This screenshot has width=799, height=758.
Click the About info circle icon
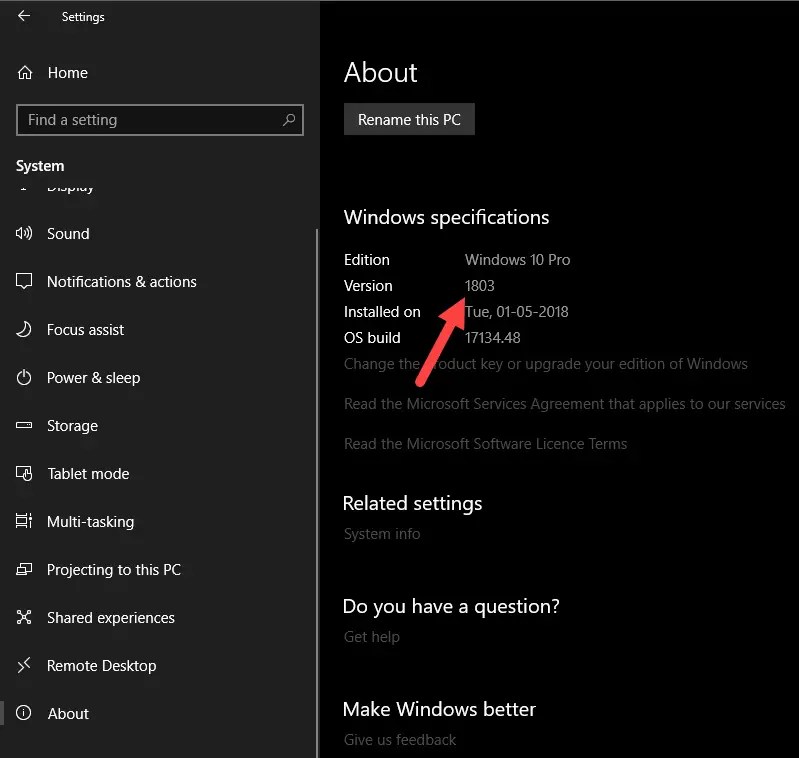click(x=24, y=713)
